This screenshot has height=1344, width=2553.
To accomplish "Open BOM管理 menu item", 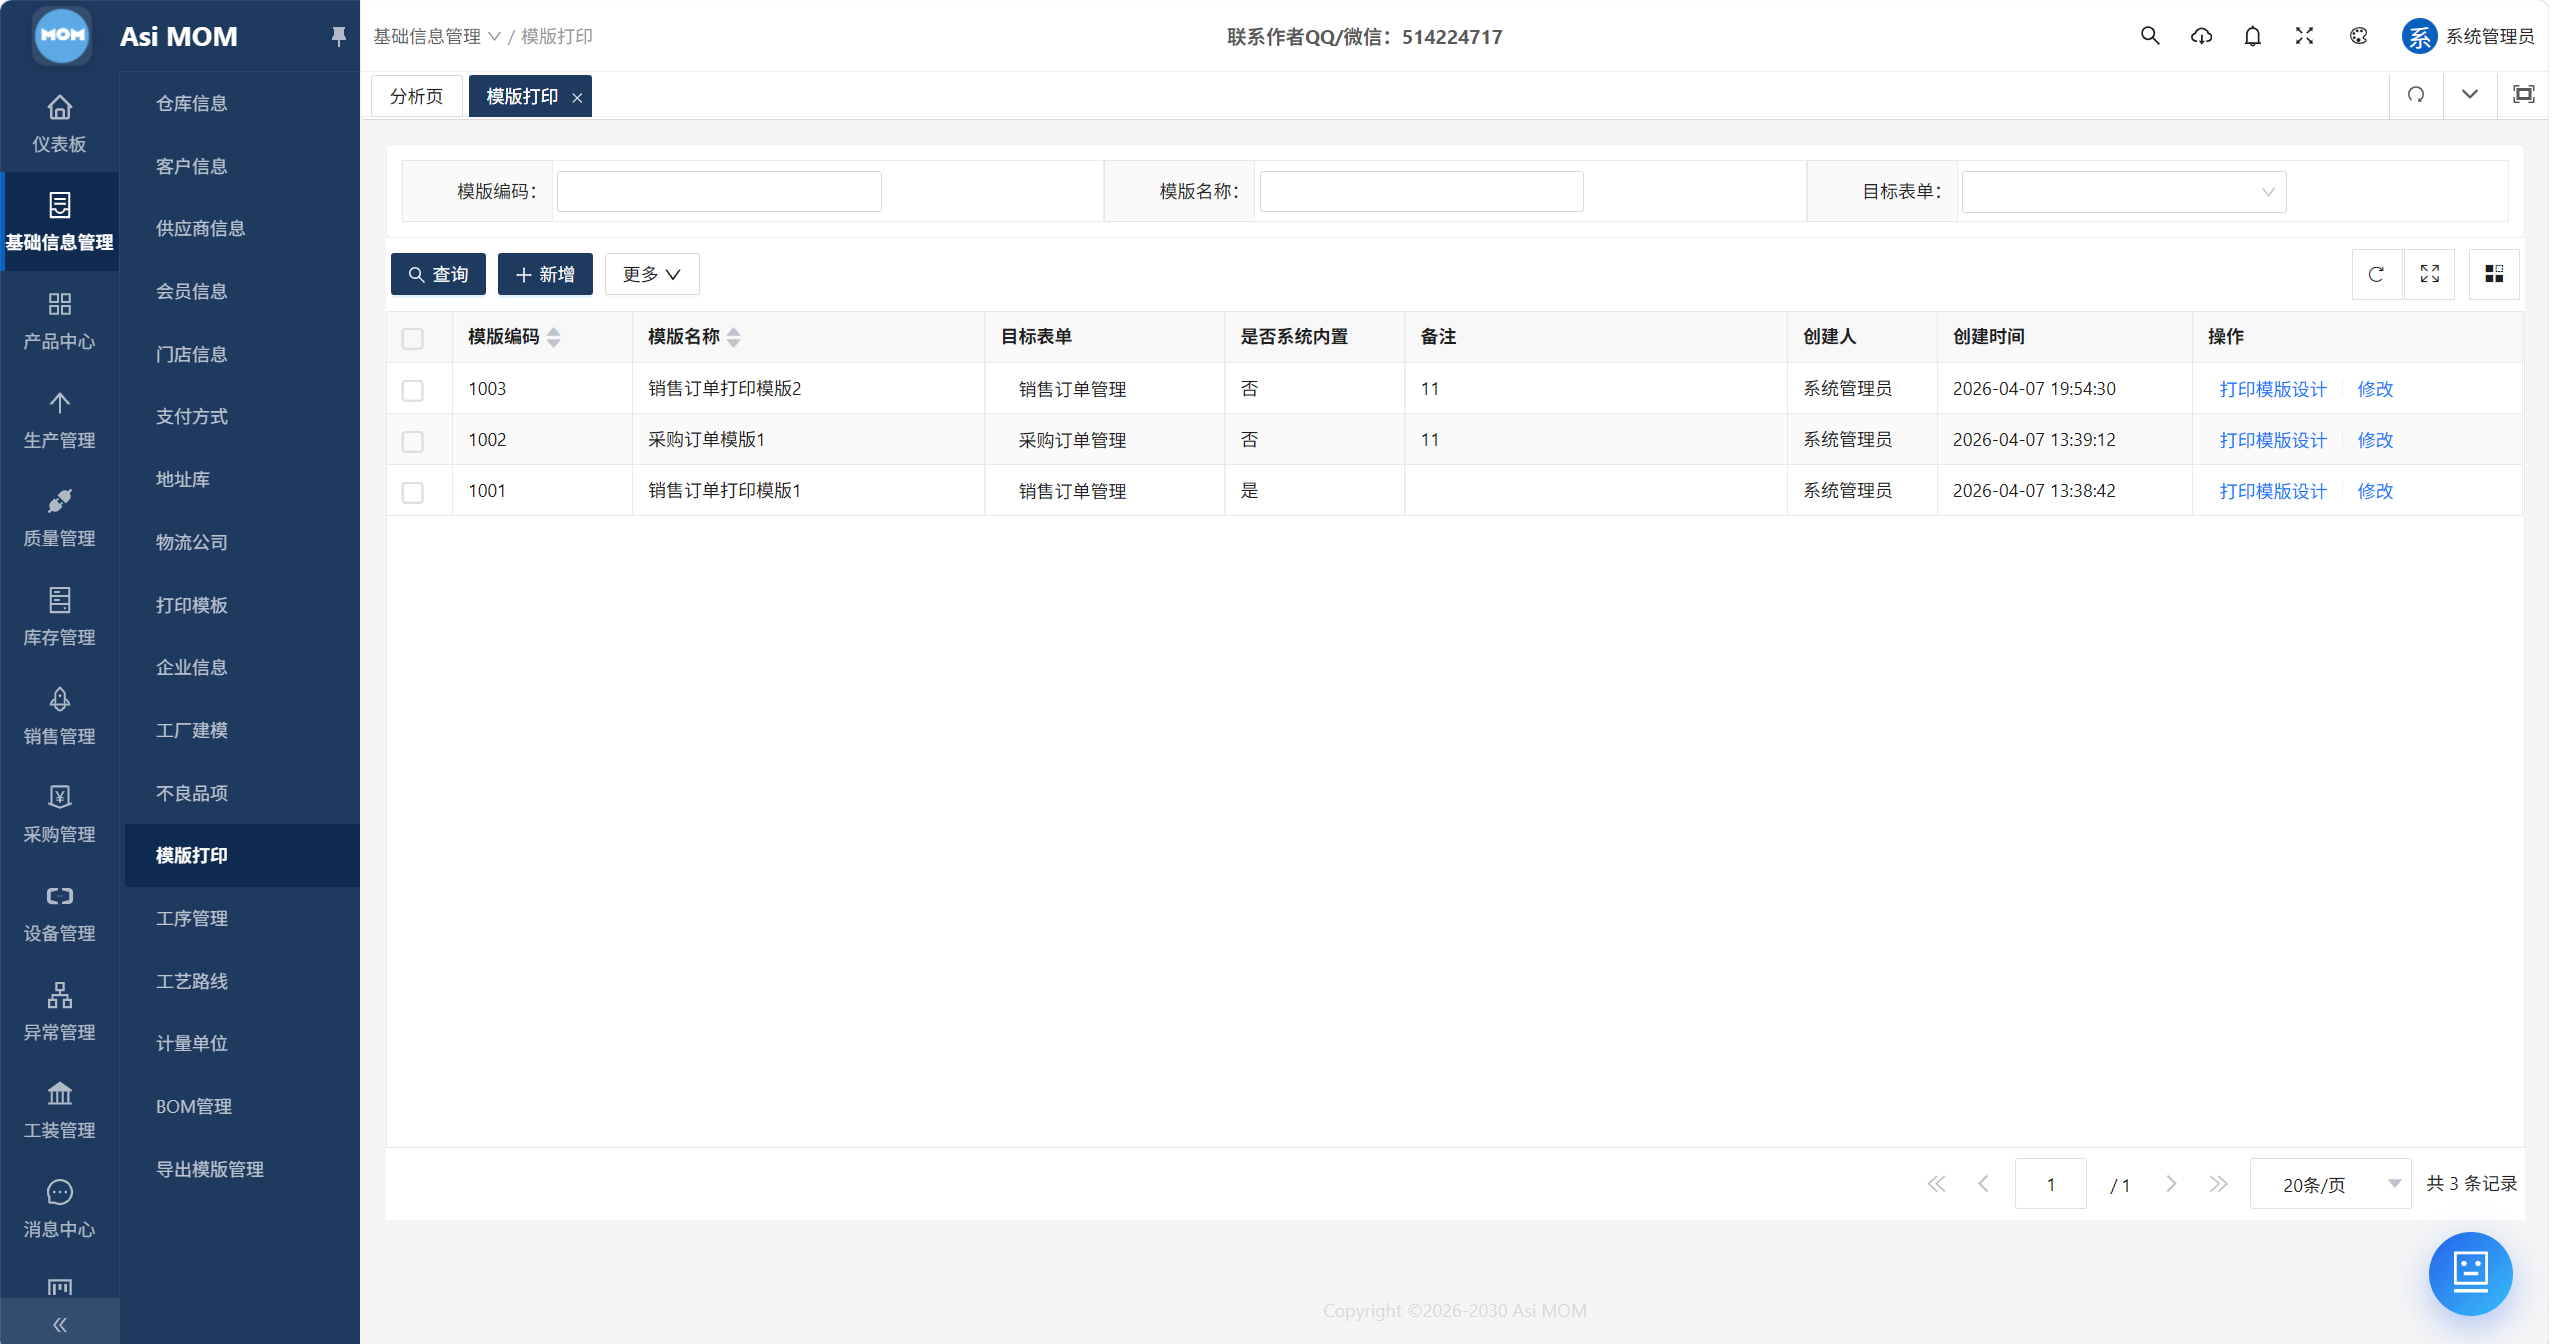I will (193, 1106).
